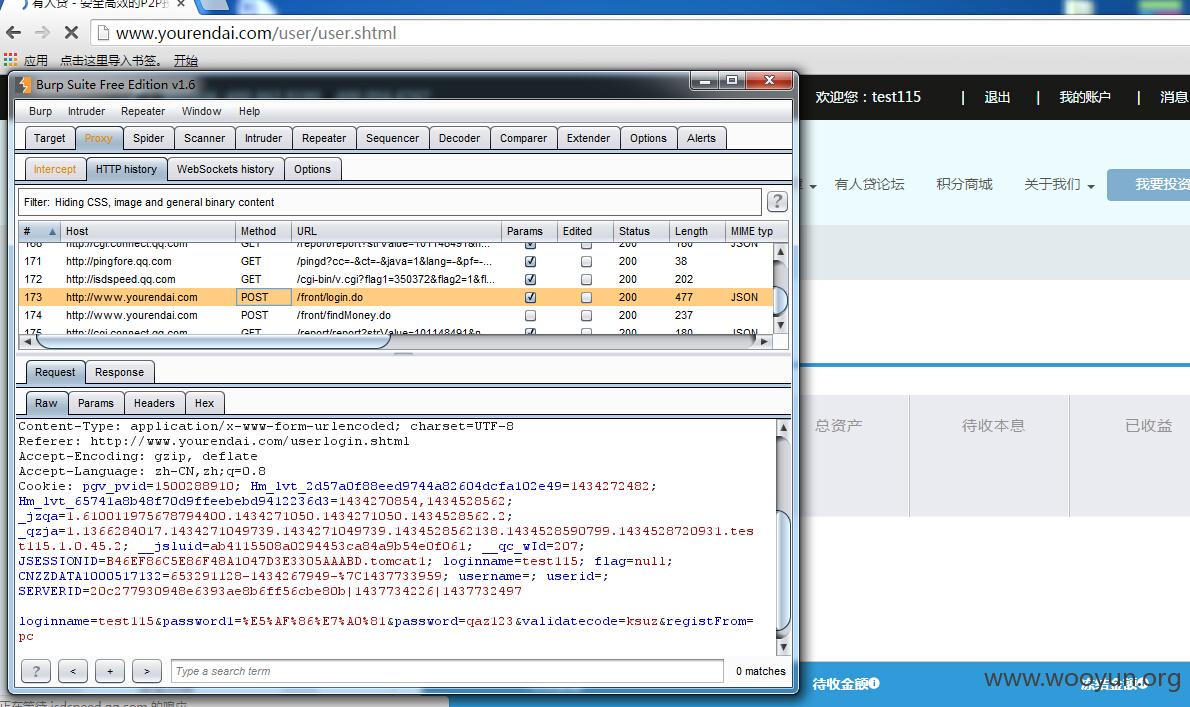The image size is (1190, 707).
Task: Switch to the Target tab
Action: point(49,138)
